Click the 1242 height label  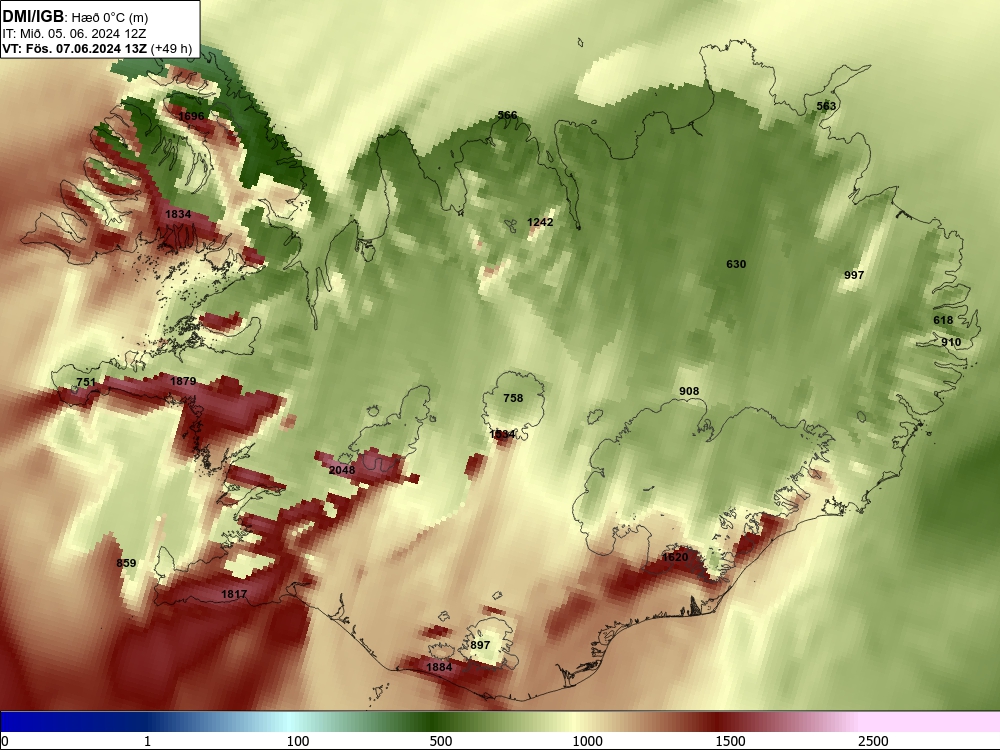(540, 222)
